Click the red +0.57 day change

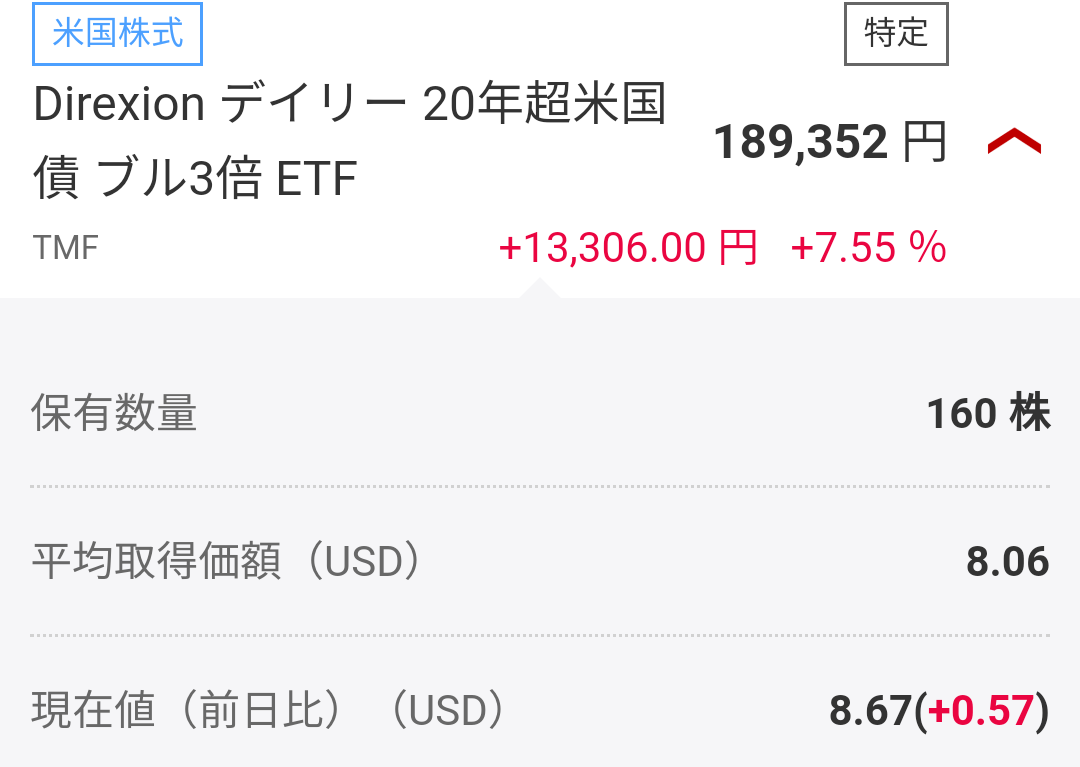pyautogui.click(x=980, y=712)
